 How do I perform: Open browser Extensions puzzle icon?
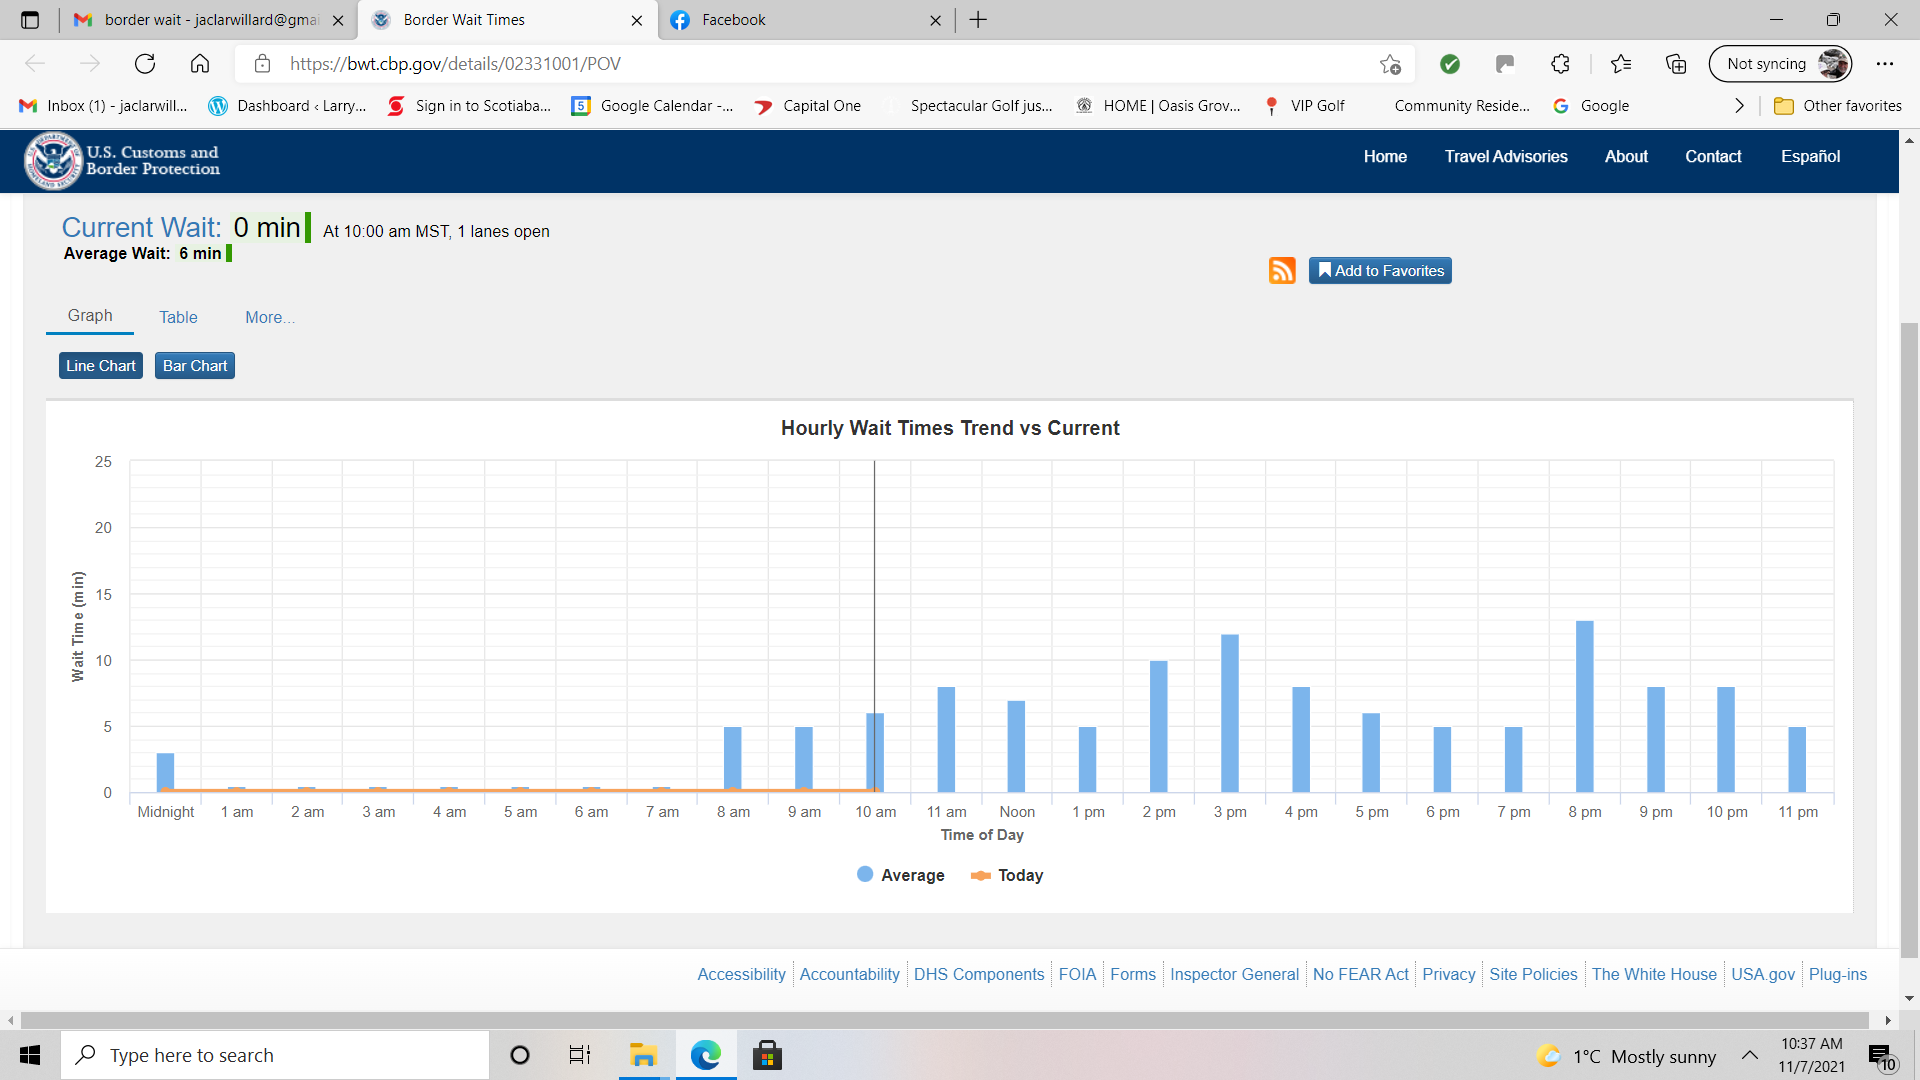pyautogui.click(x=1560, y=64)
